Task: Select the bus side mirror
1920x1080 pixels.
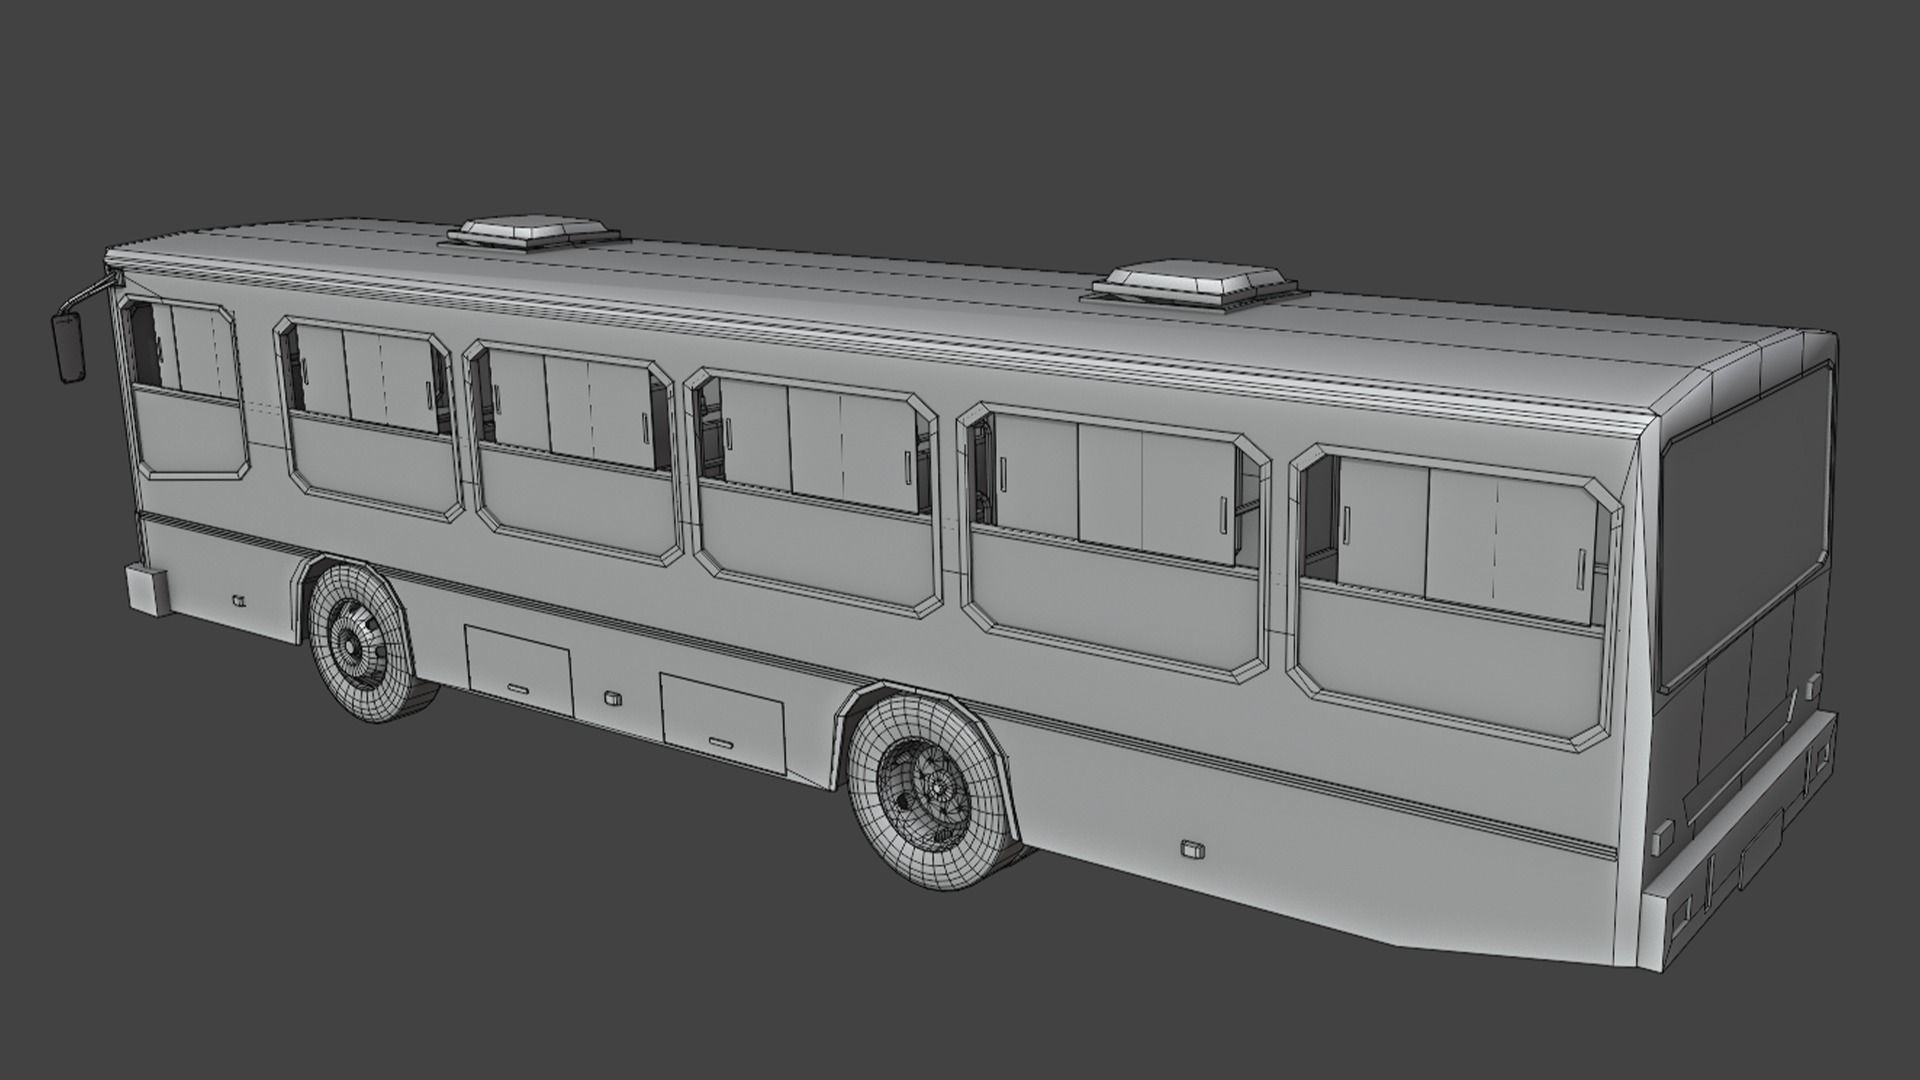Action: pos(69,347)
